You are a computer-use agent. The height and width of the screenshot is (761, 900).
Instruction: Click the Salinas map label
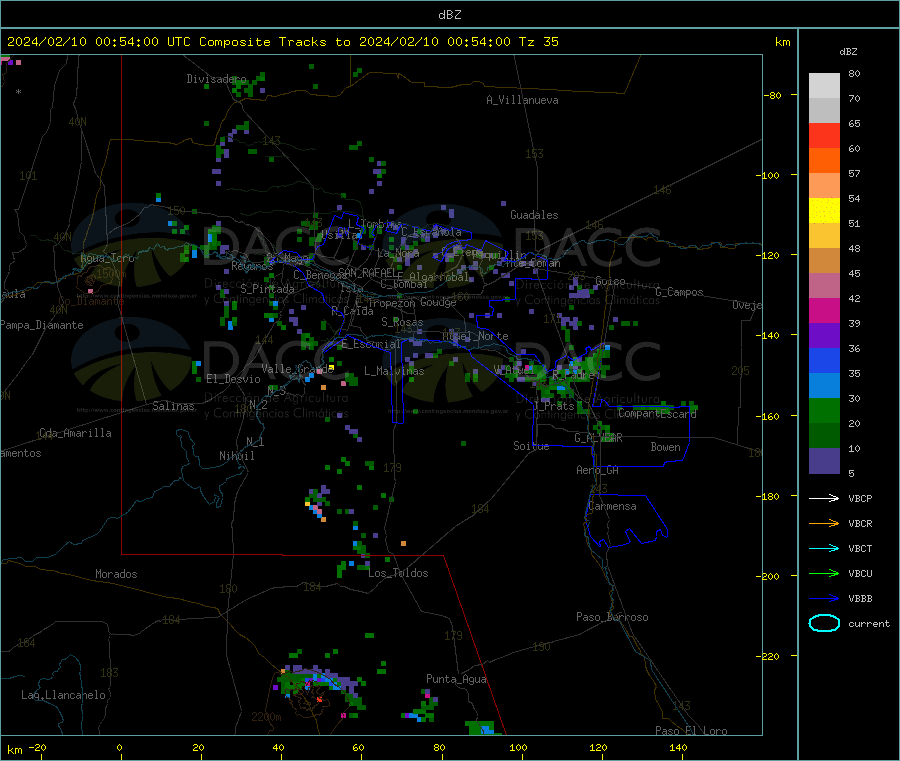click(x=173, y=406)
